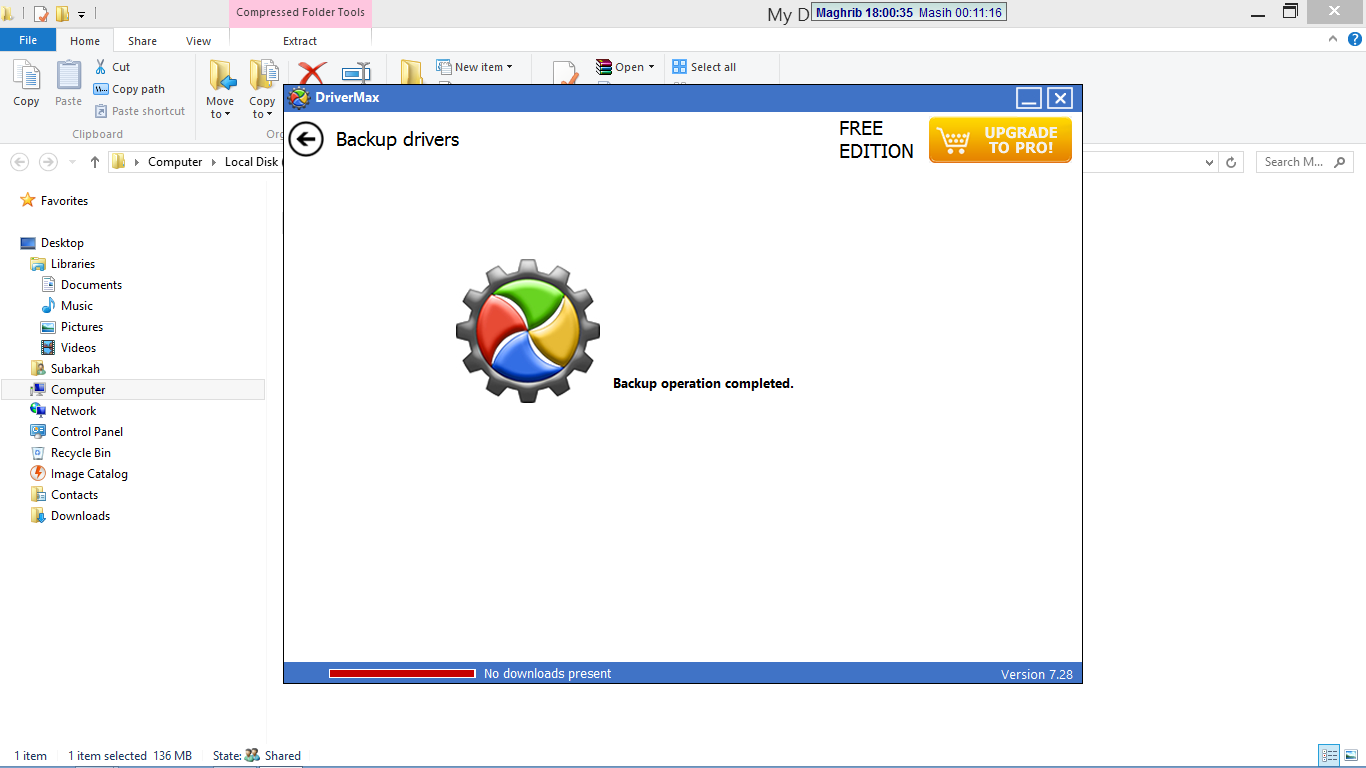1366x768 pixels.
Task: Collapse the Explorer ribbon chevron
Action: coord(1332,40)
